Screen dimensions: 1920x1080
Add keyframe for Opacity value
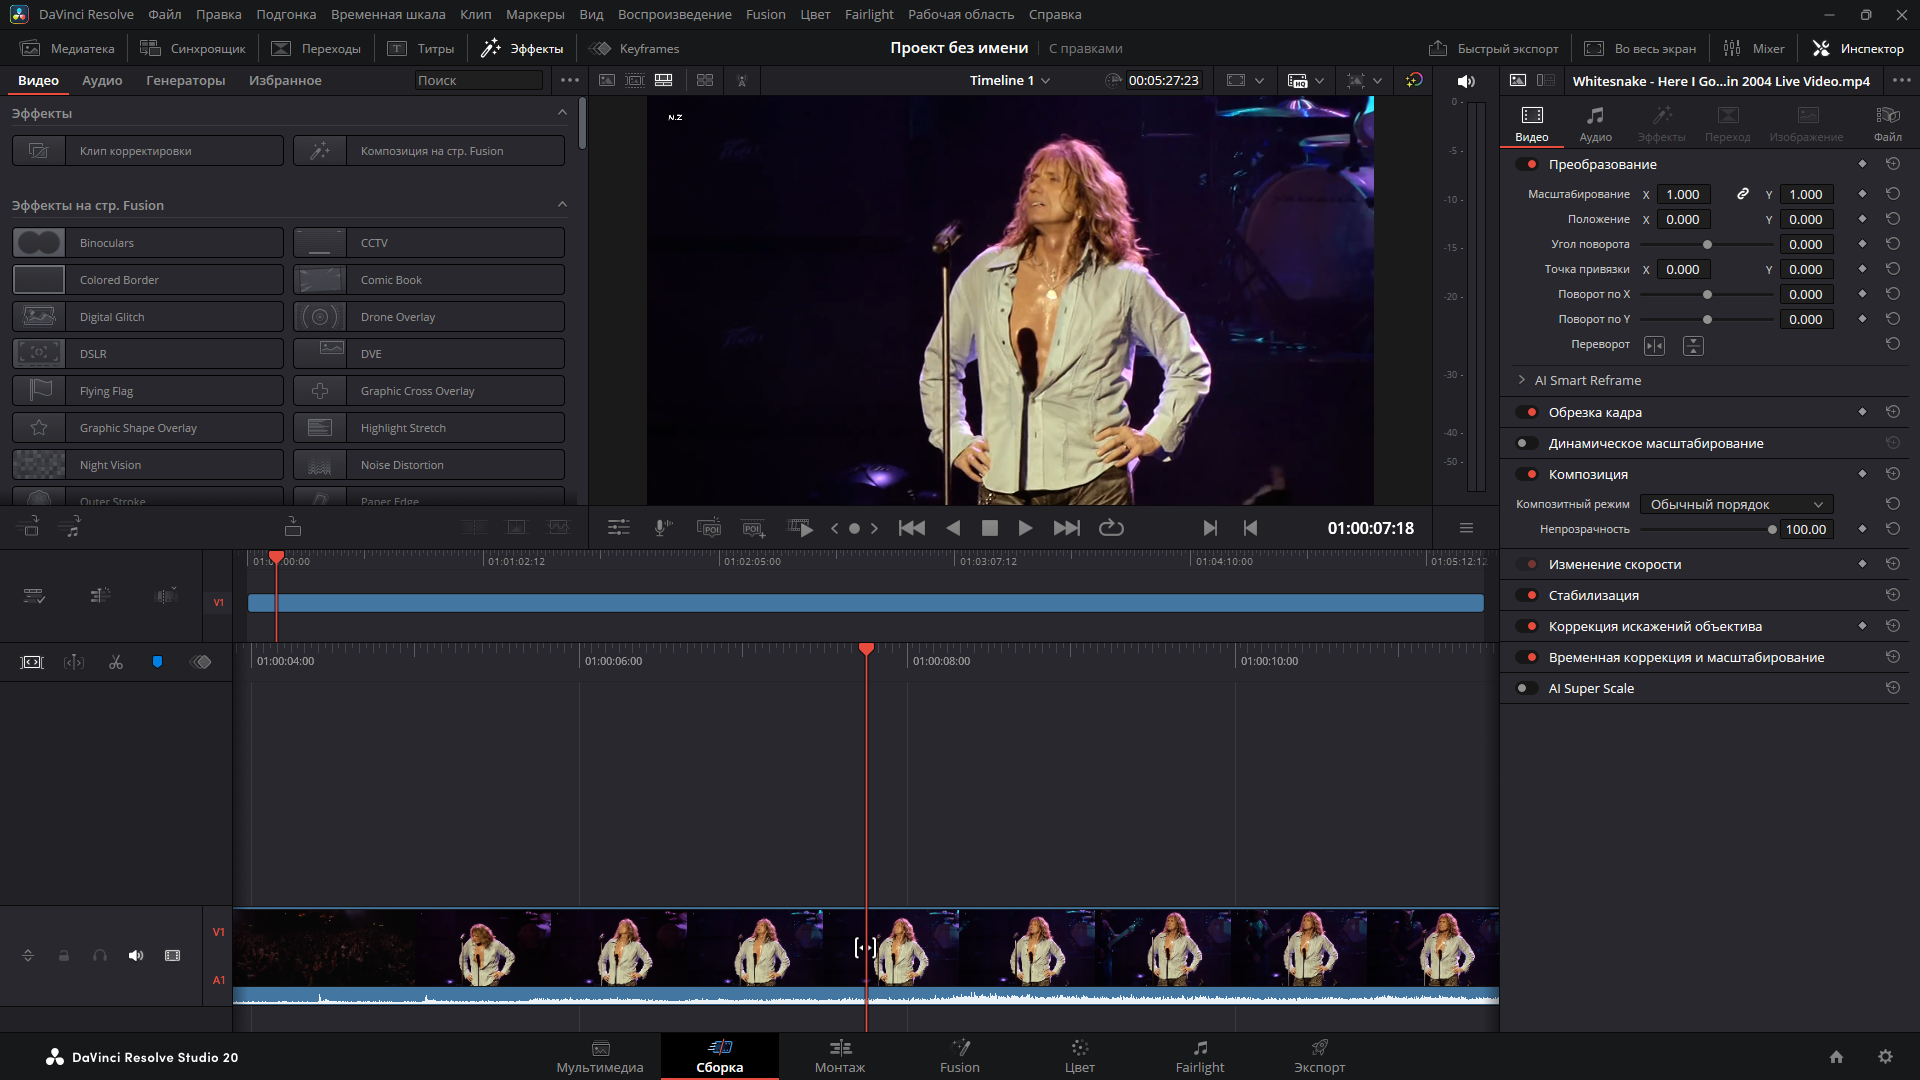[x=1862, y=529]
